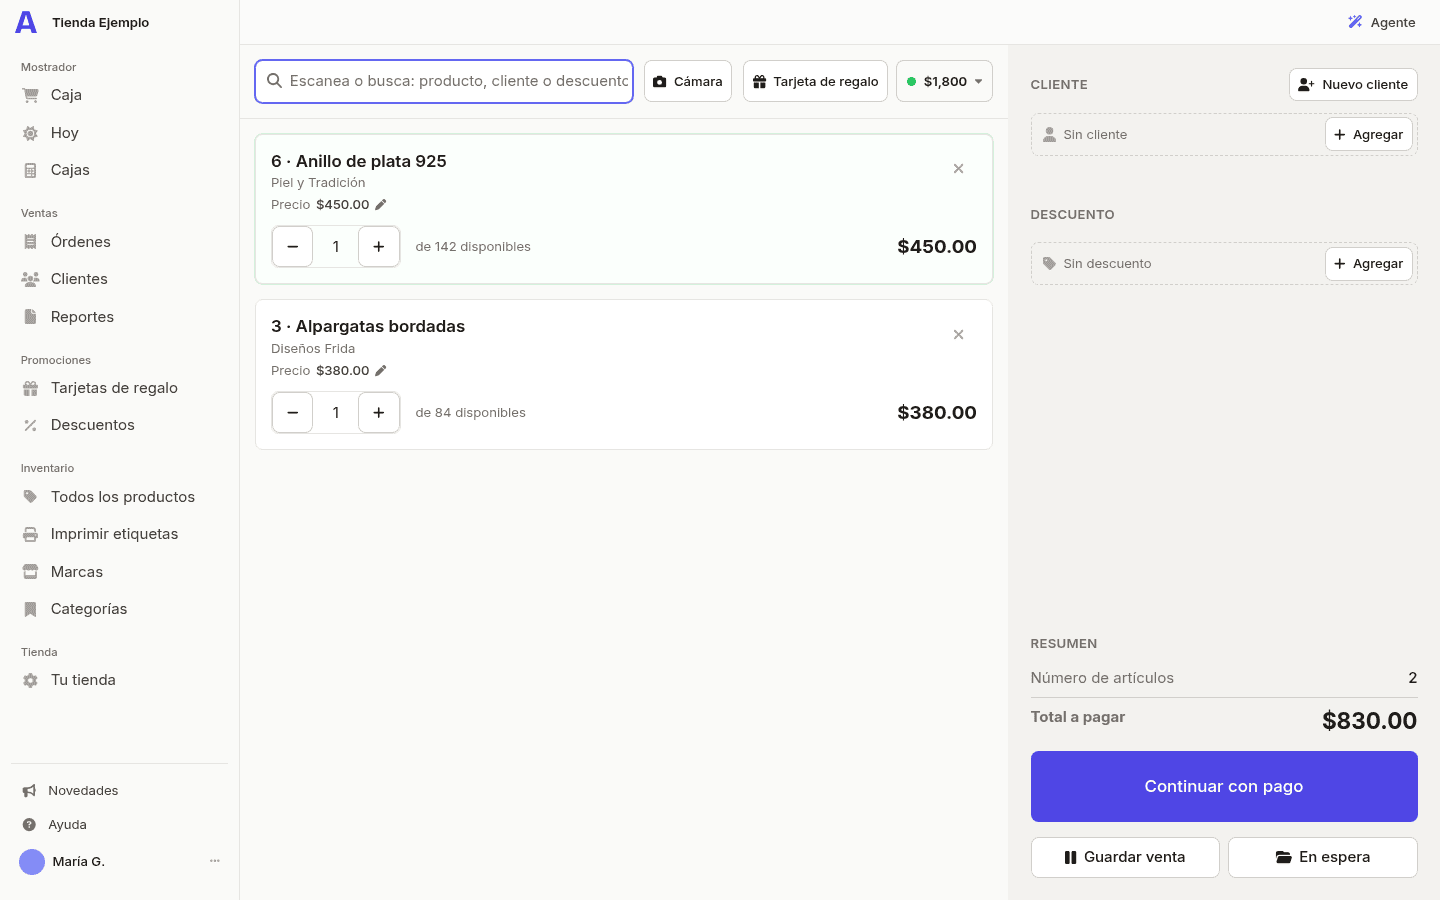Click the Descuentos percent icon
1440x900 pixels.
pyautogui.click(x=30, y=425)
